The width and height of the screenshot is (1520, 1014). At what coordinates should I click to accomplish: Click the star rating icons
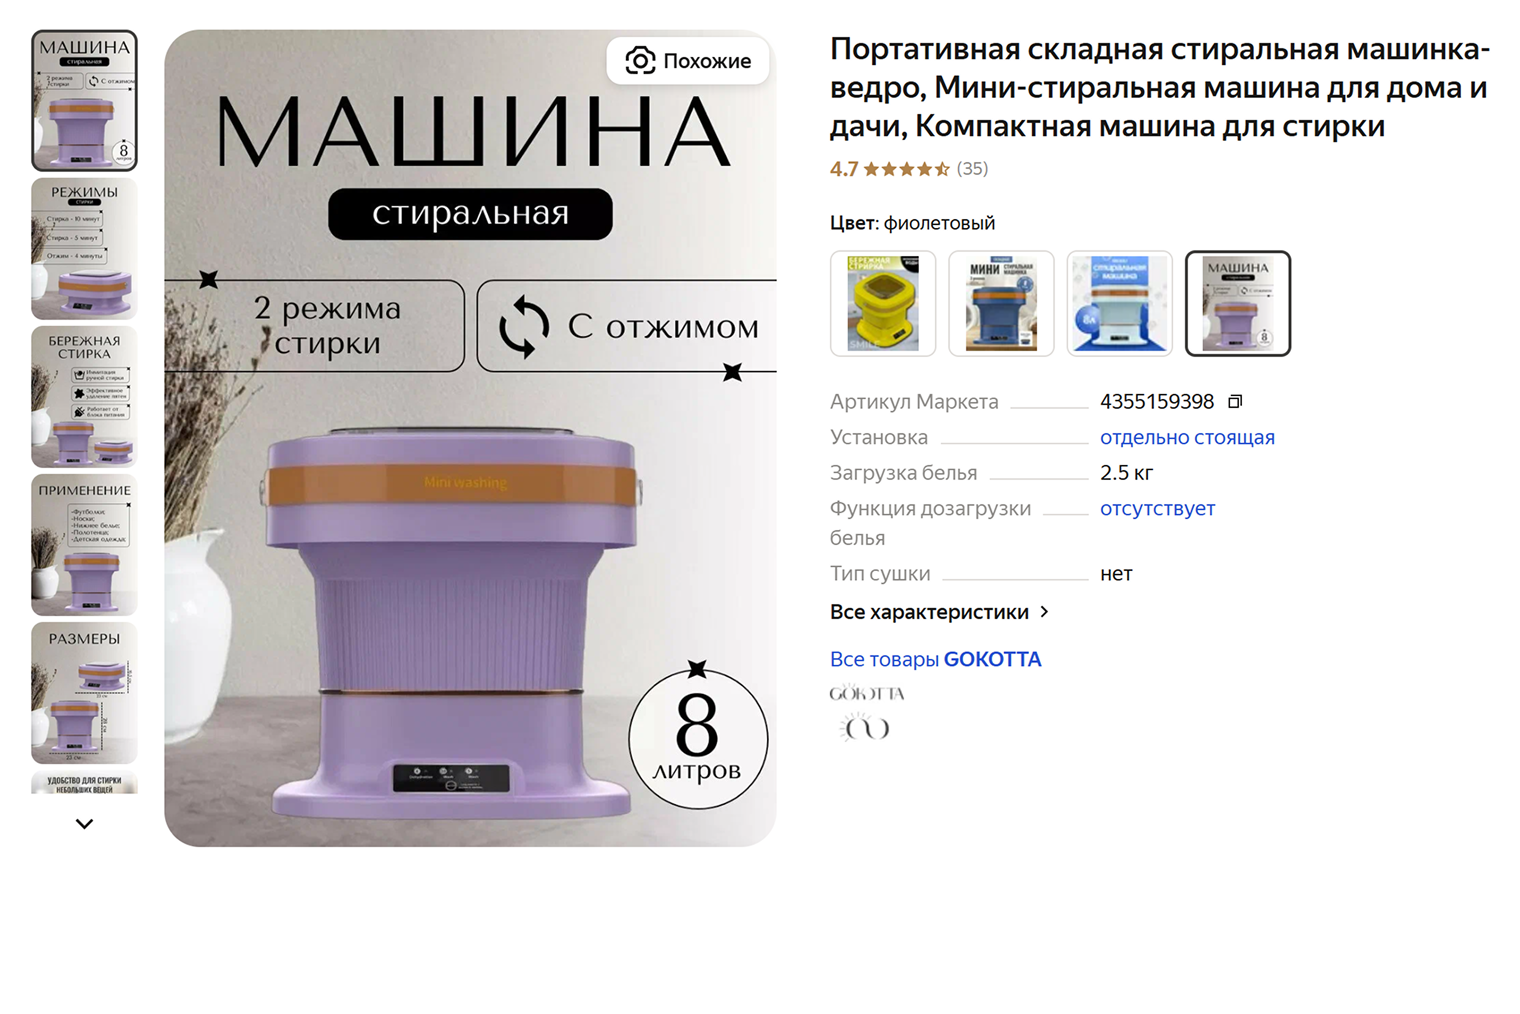(x=907, y=169)
